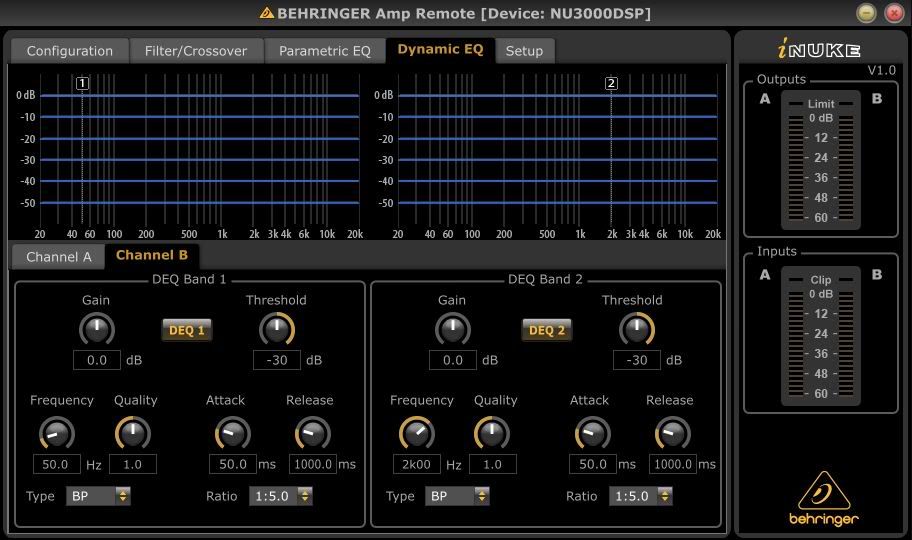The width and height of the screenshot is (912, 540).
Task: Click the behringer logo at bottom right
Action: coord(823,498)
